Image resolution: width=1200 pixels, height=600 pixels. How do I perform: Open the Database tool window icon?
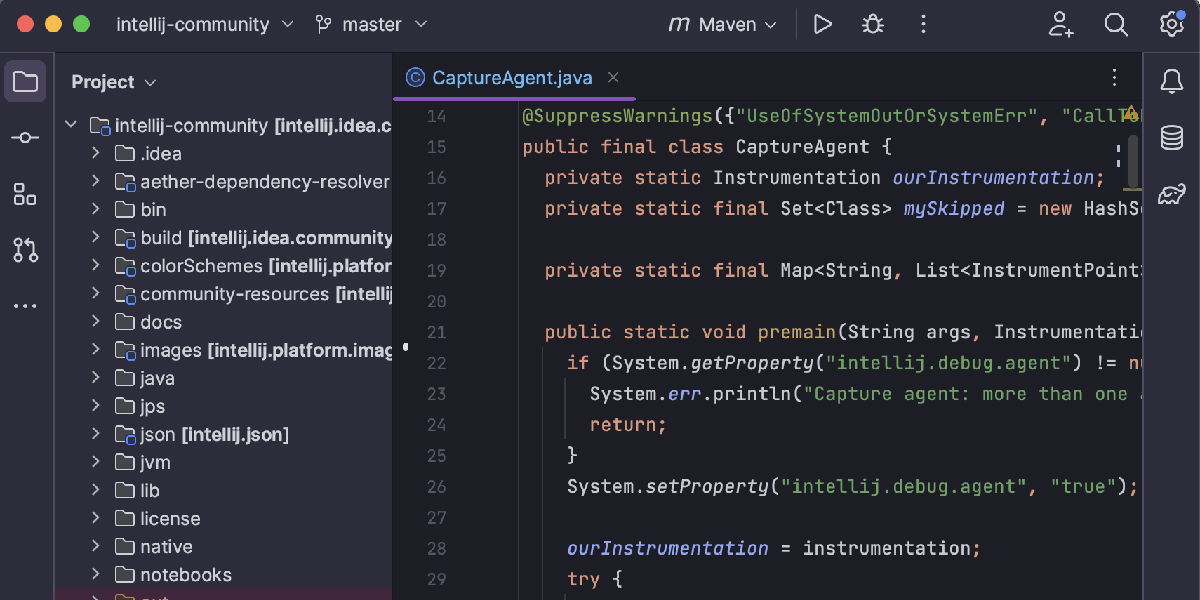pyautogui.click(x=1171, y=137)
